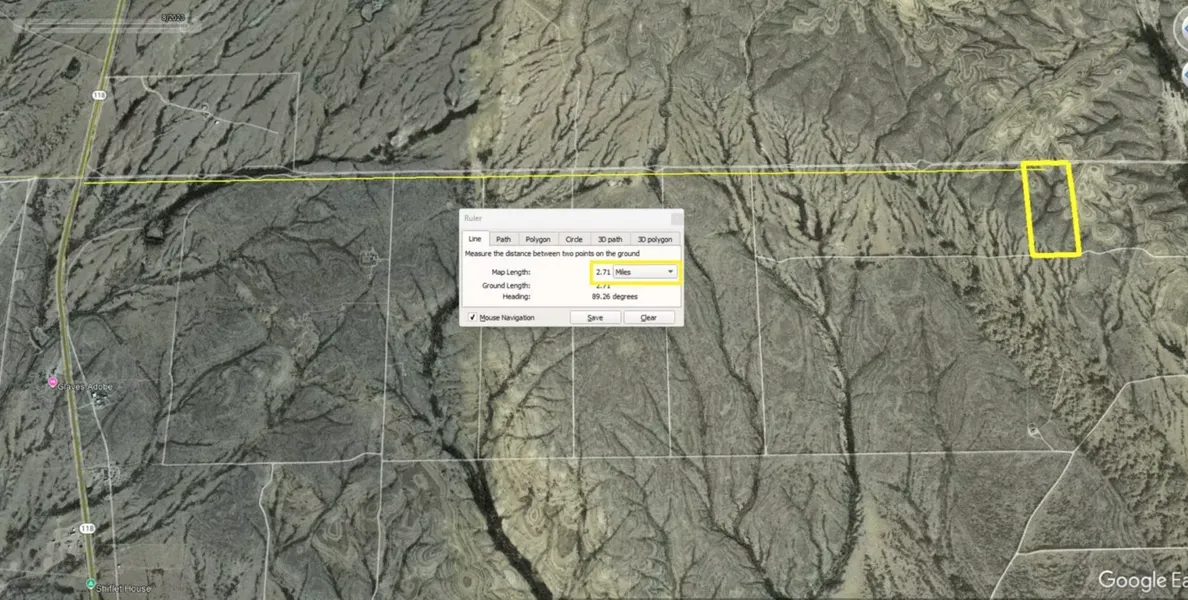Save the ruler measurement

coord(595,317)
